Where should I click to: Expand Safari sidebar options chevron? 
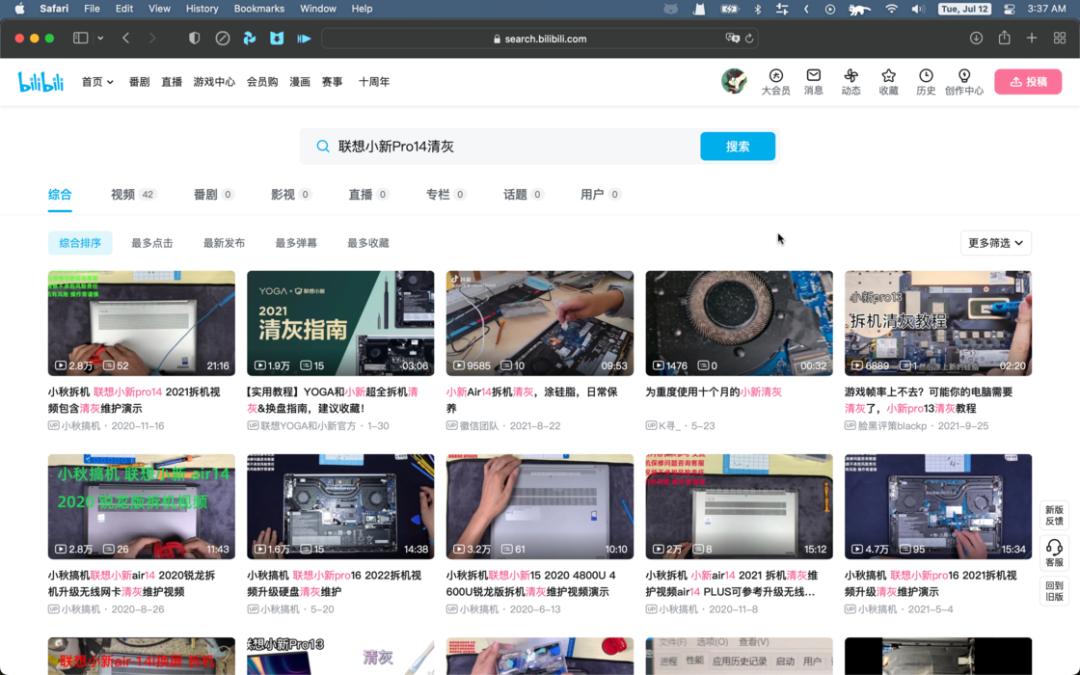tap(100, 38)
